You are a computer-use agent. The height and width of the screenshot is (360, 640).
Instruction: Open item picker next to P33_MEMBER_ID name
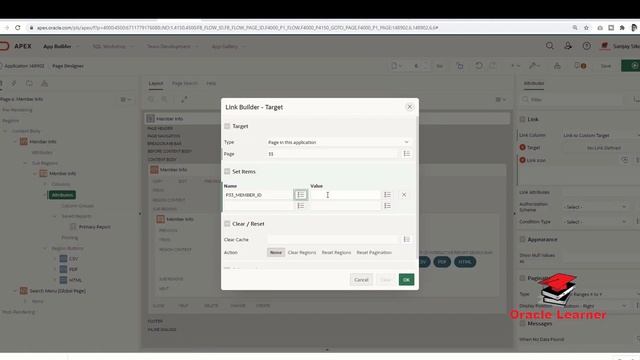(301, 195)
